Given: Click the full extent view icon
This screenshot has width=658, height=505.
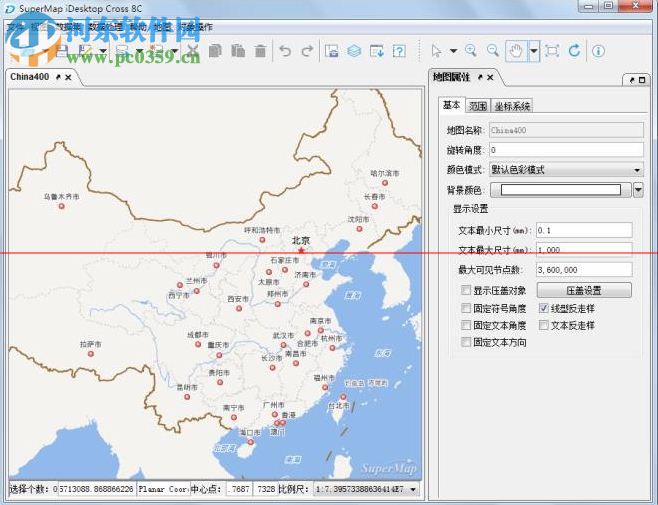Looking at the screenshot, I should (552, 51).
